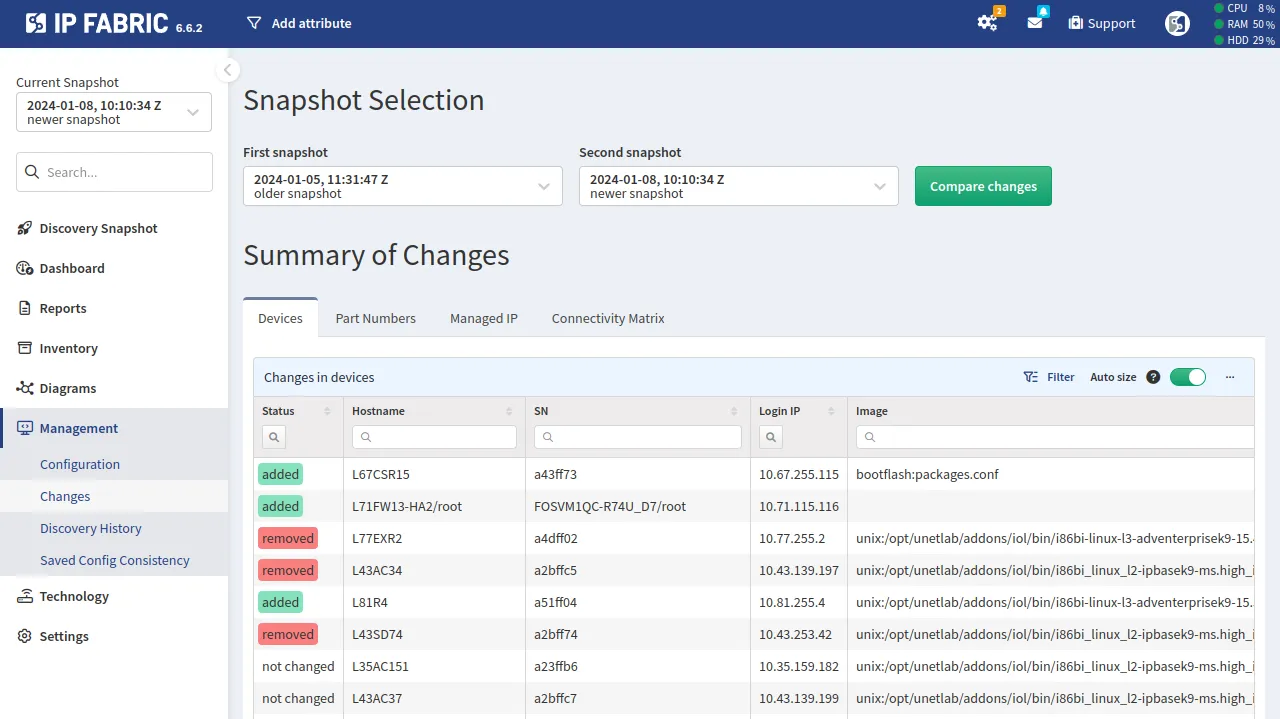Sort by the Hostname column
1280x719 pixels.
tap(509, 411)
